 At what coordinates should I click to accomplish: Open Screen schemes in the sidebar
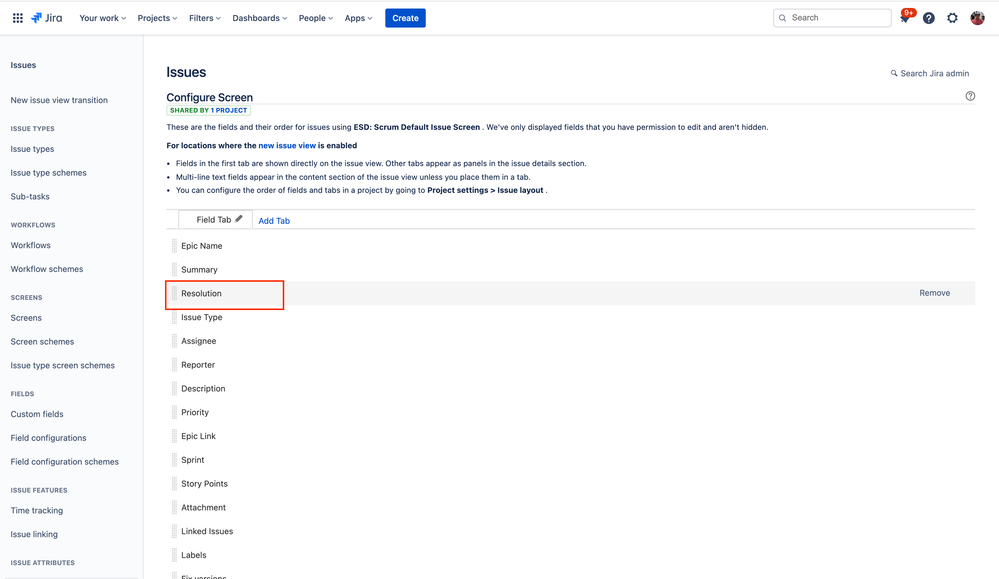click(42, 341)
